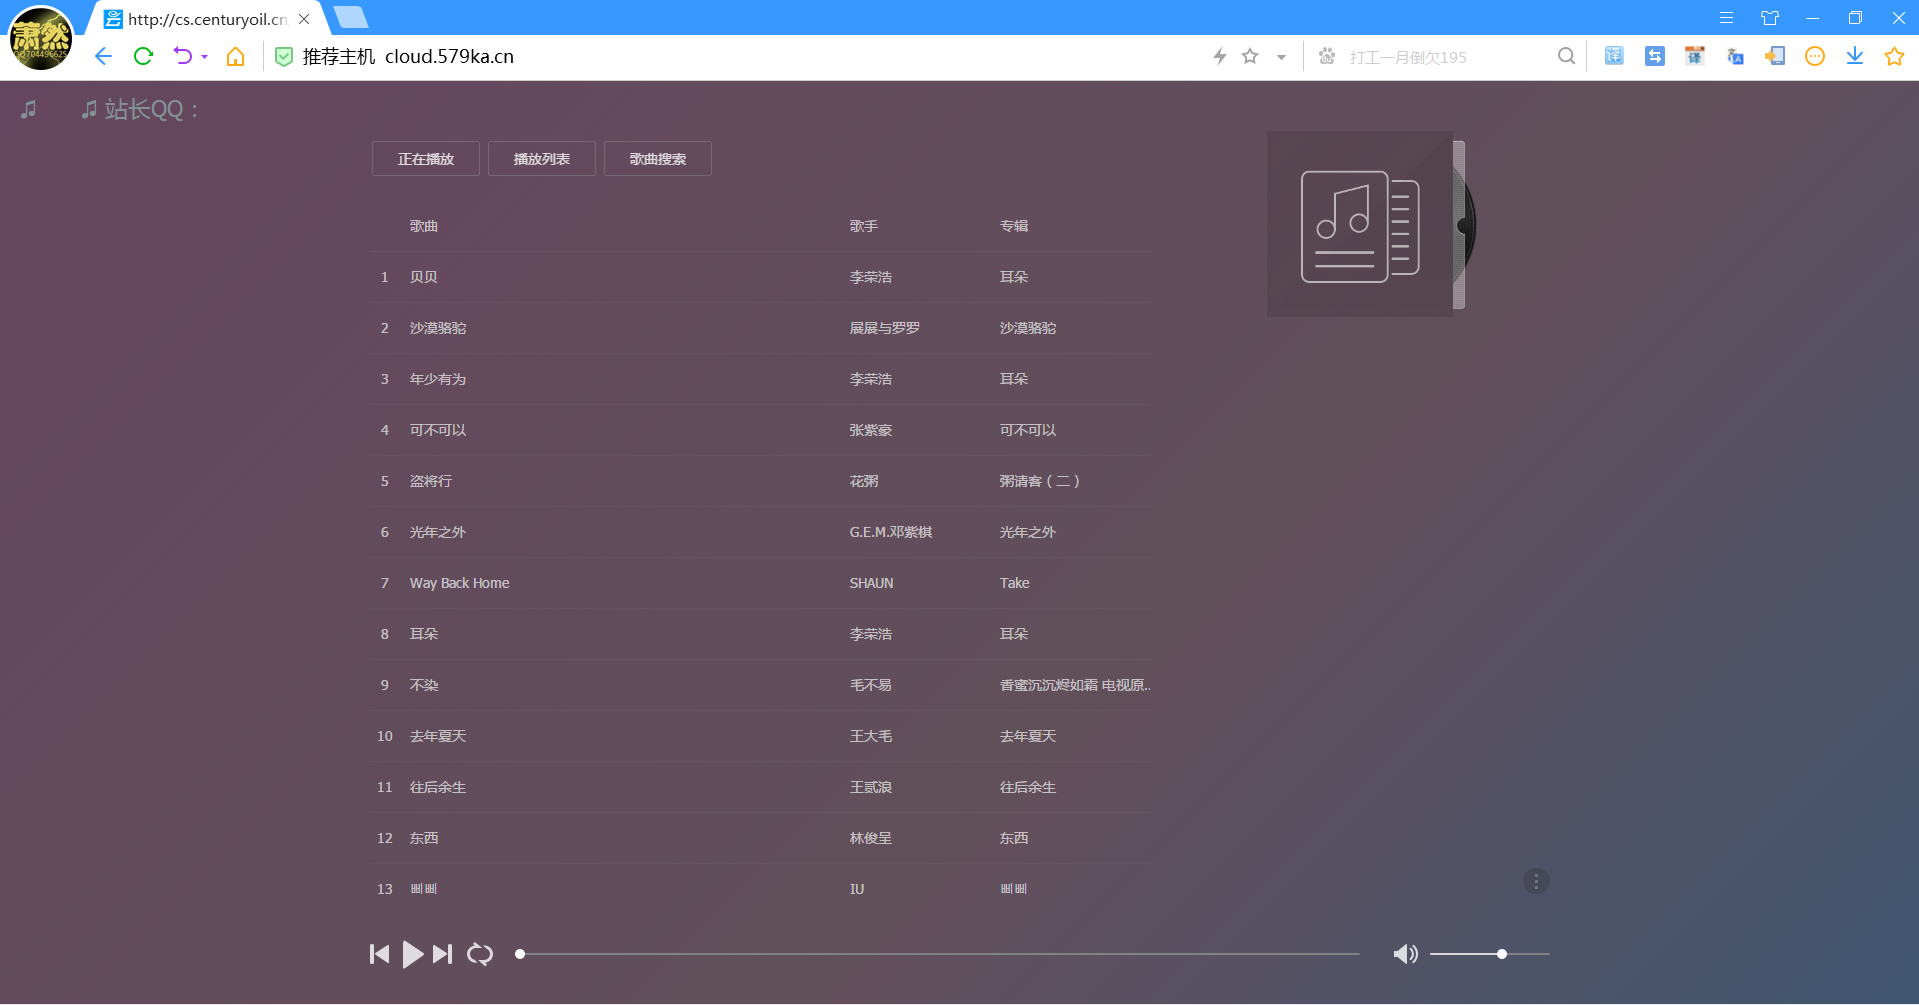
Task: Click the music note icon in the header
Action: [28, 108]
